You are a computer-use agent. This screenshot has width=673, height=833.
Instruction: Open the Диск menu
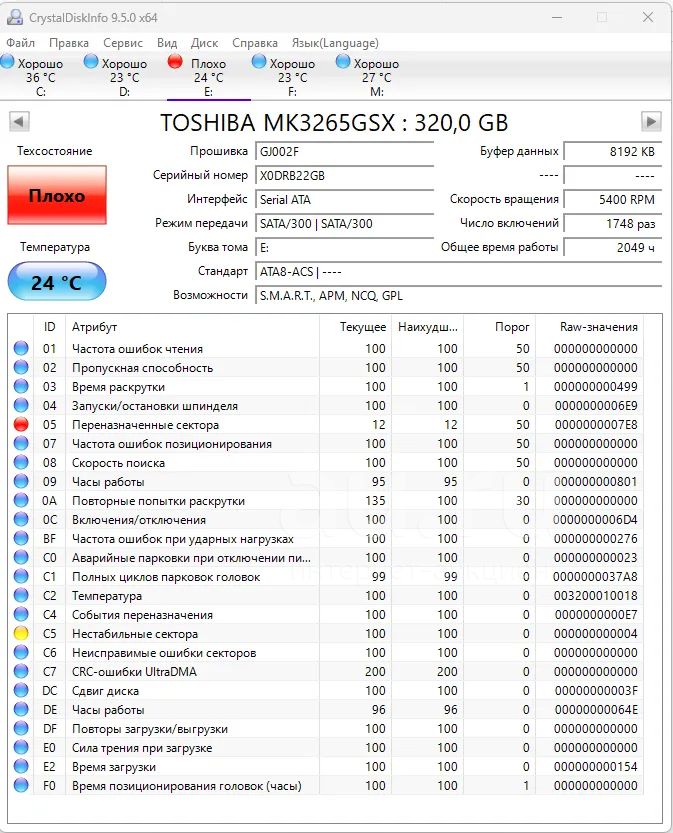[x=205, y=42]
